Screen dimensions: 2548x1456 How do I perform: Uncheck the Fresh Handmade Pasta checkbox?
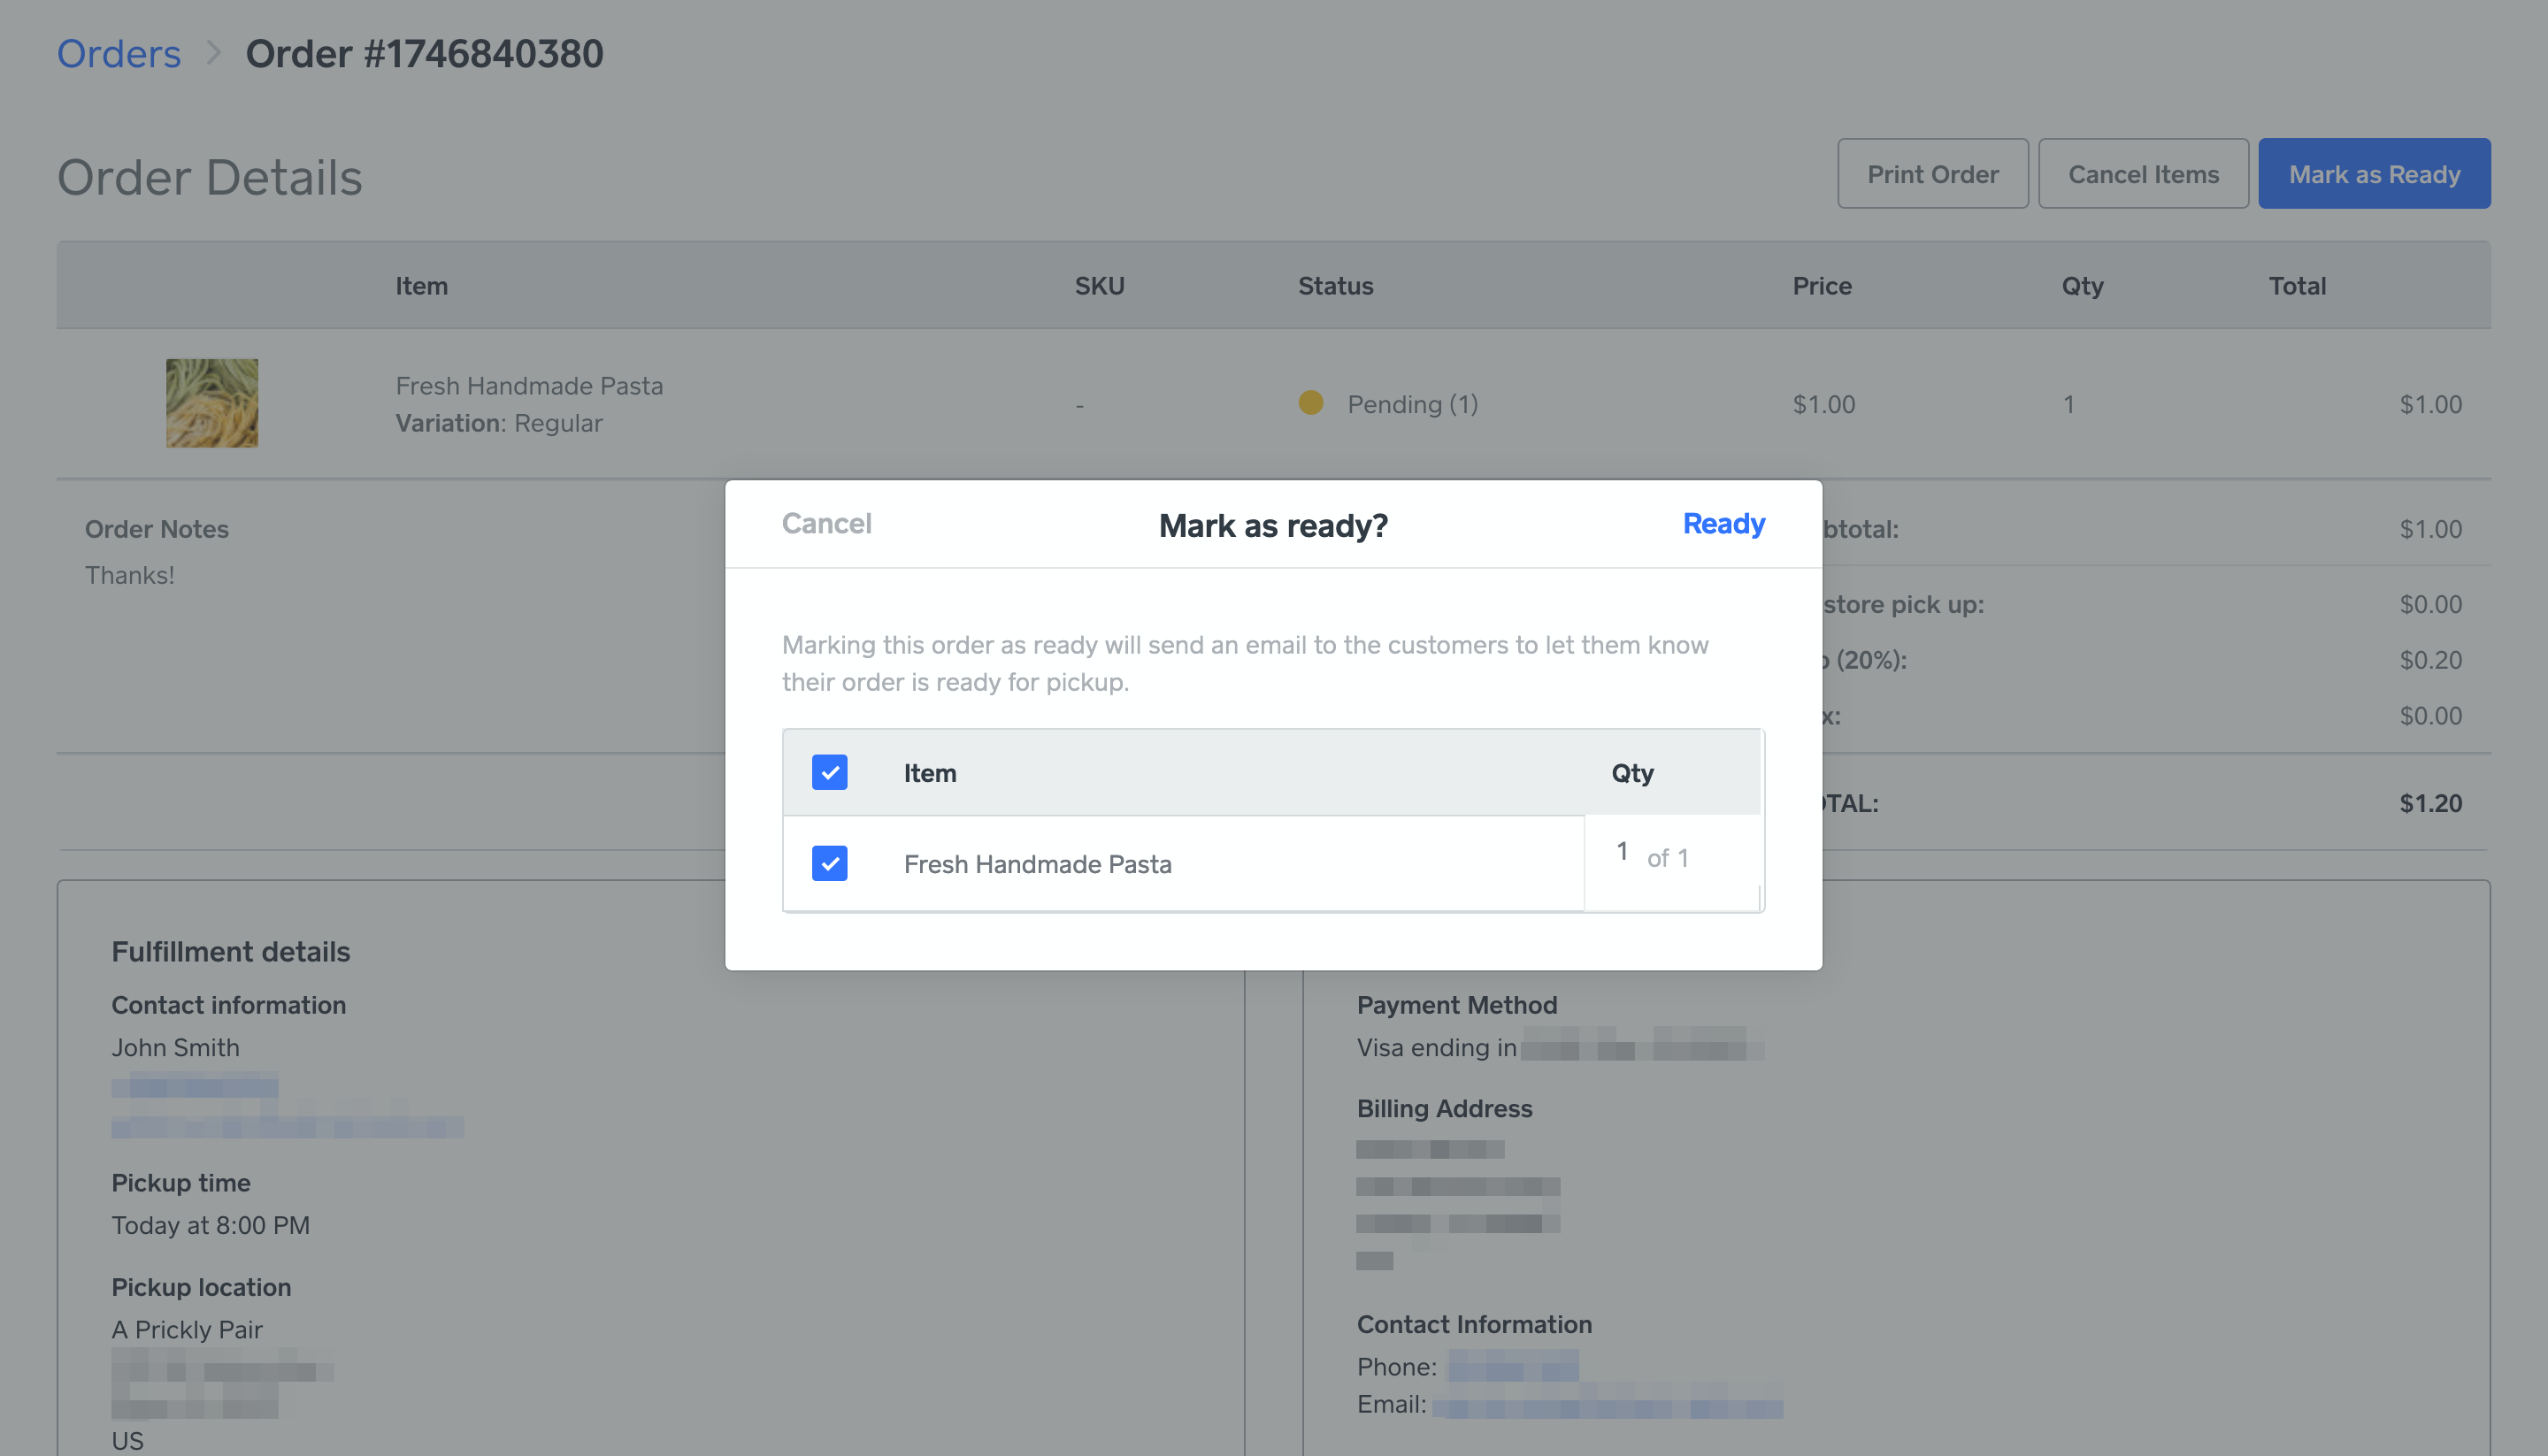(829, 863)
